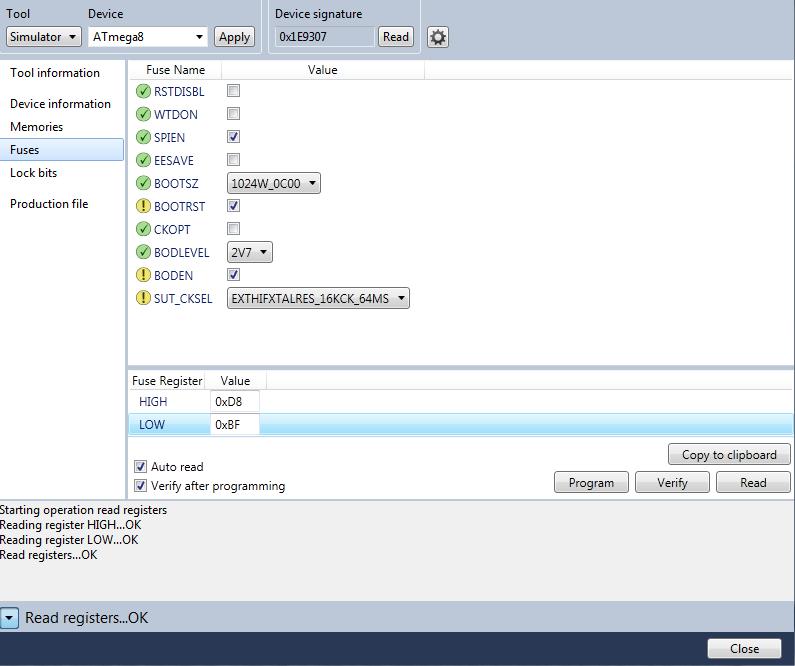795x666 pixels.
Task: Open the Tool Simulator dropdown
Action: [x=43, y=37]
